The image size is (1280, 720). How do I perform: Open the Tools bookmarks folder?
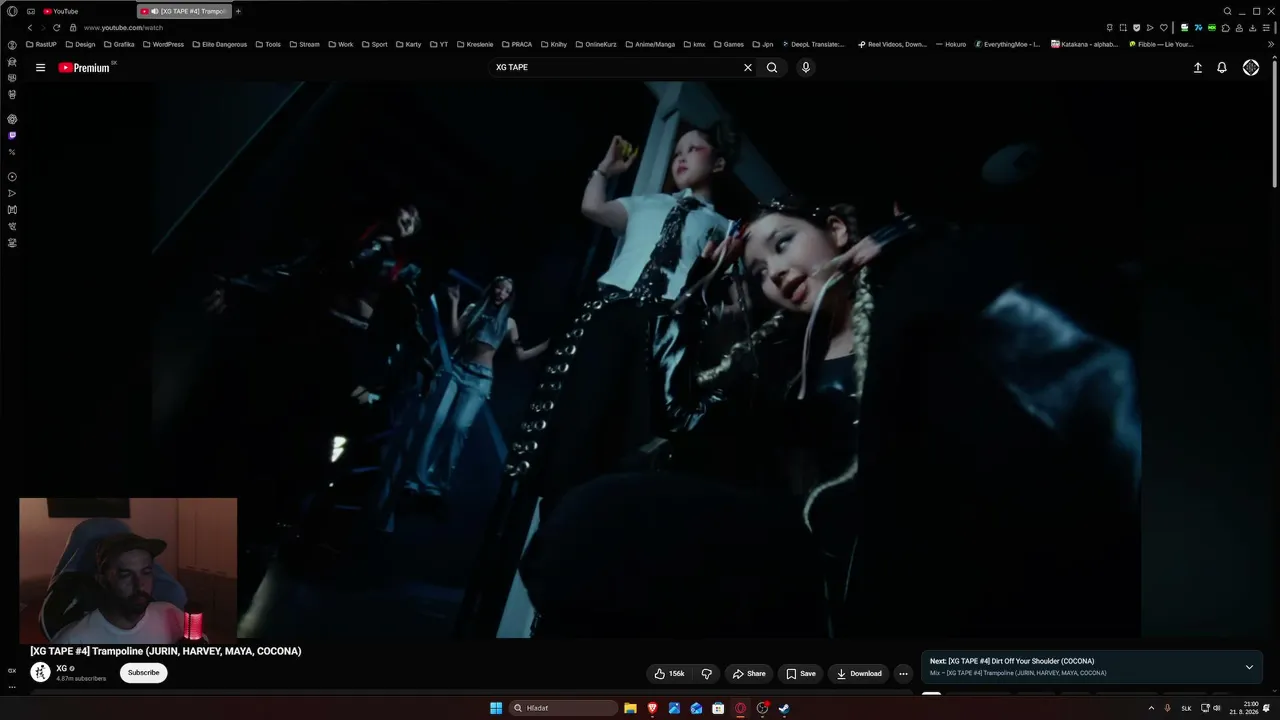pos(268,45)
